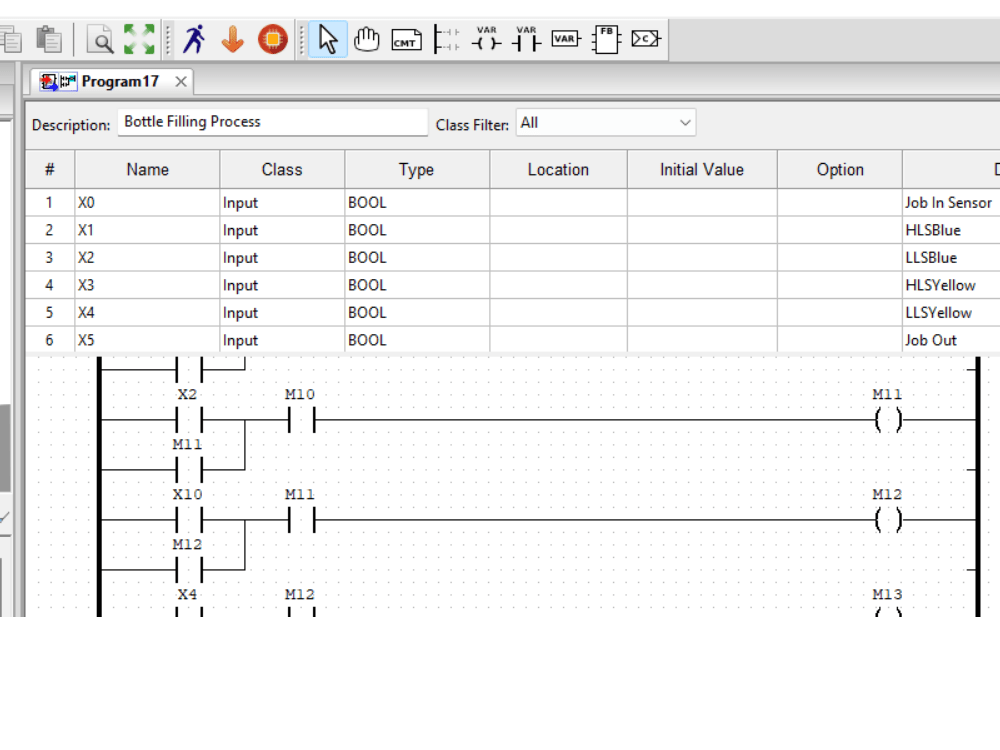Select the instruction box tool
The image size is (1000, 750).
(x=644, y=39)
